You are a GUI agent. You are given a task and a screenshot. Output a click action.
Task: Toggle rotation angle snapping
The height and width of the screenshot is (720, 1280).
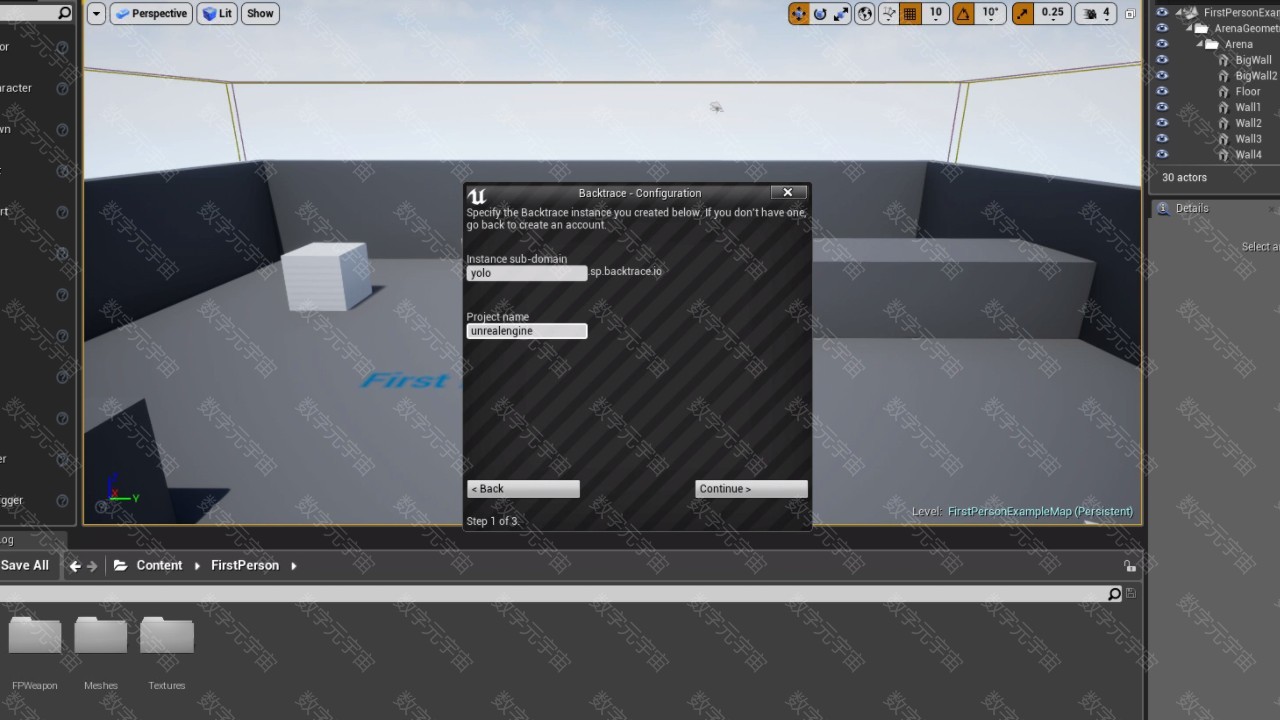coord(963,13)
